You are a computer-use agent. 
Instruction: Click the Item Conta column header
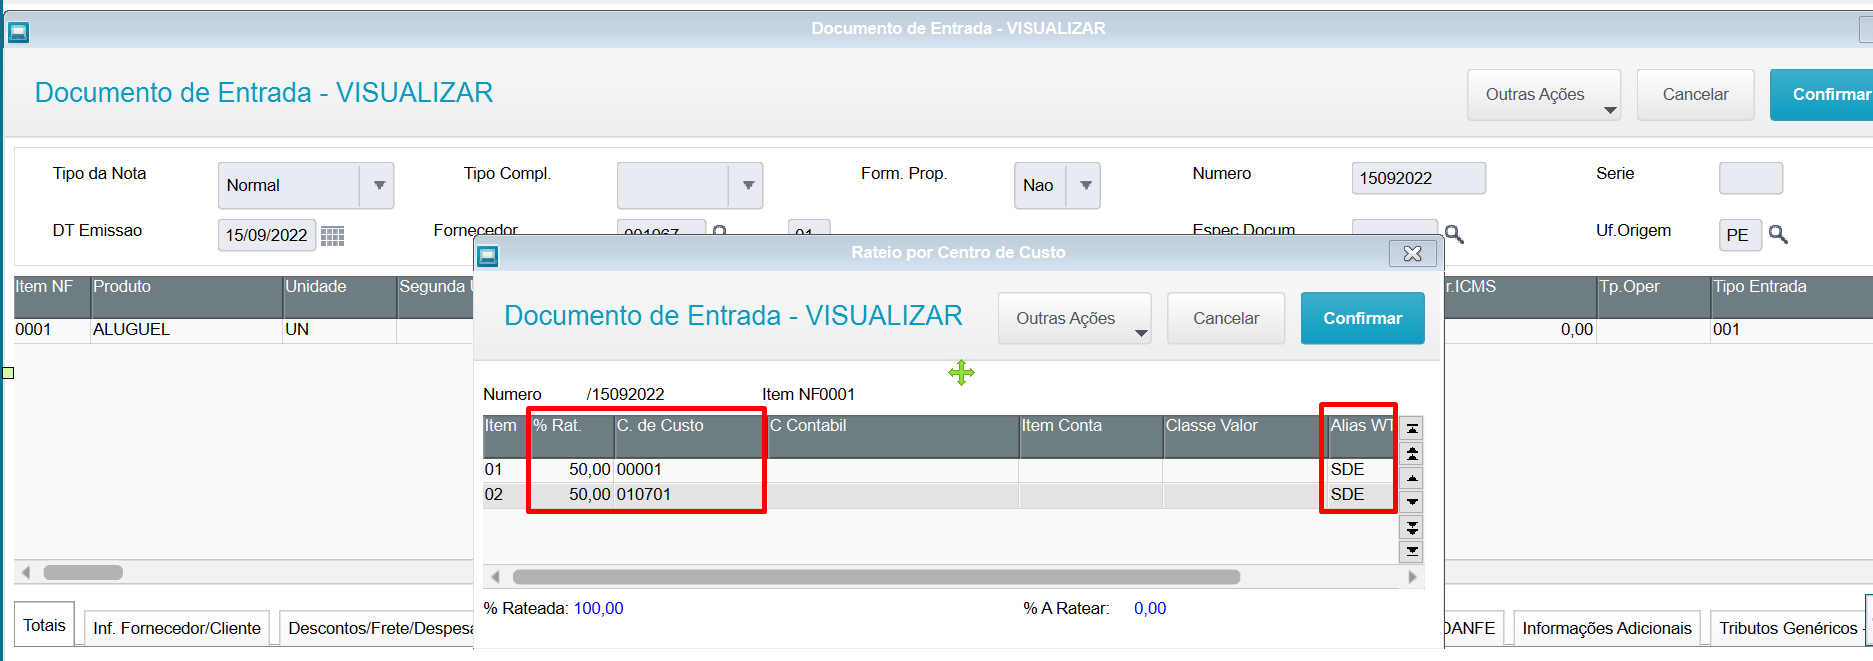coord(1091,437)
